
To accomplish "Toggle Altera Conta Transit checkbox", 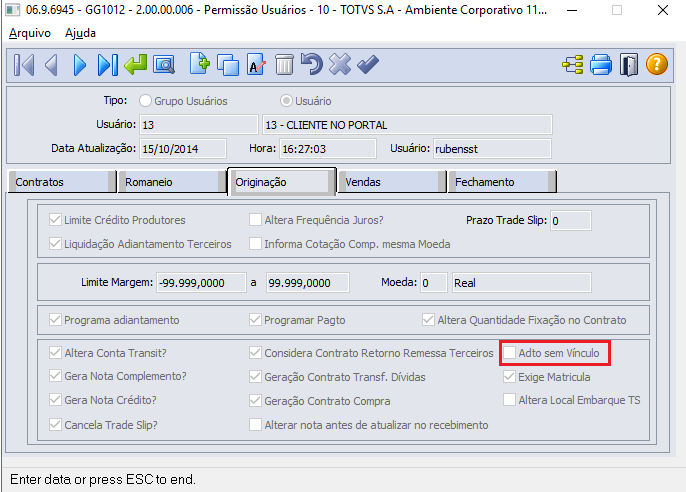I will click(55, 352).
